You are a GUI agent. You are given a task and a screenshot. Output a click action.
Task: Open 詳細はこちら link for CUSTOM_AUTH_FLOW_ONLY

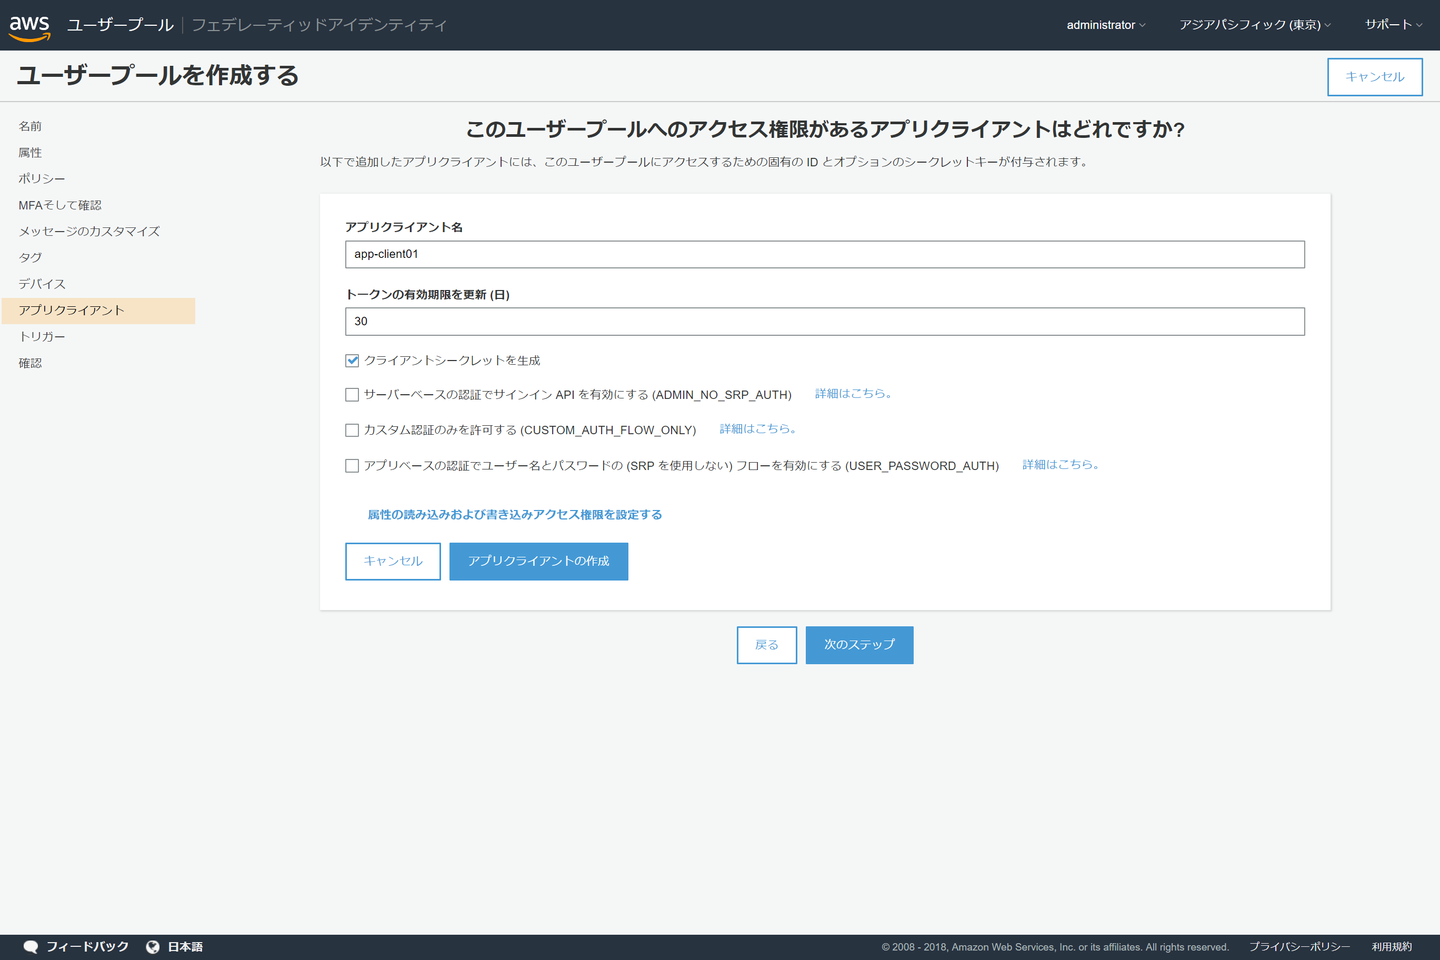pyautogui.click(x=758, y=429)
